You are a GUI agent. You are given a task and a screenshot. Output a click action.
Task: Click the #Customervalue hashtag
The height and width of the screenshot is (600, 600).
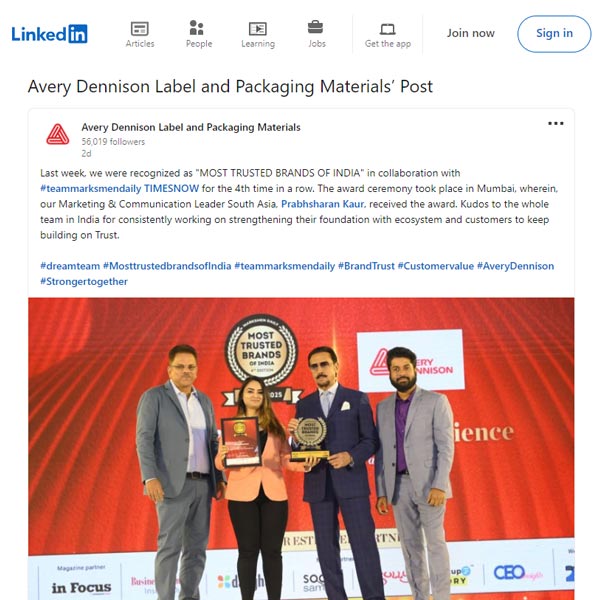tap(435, 266)
